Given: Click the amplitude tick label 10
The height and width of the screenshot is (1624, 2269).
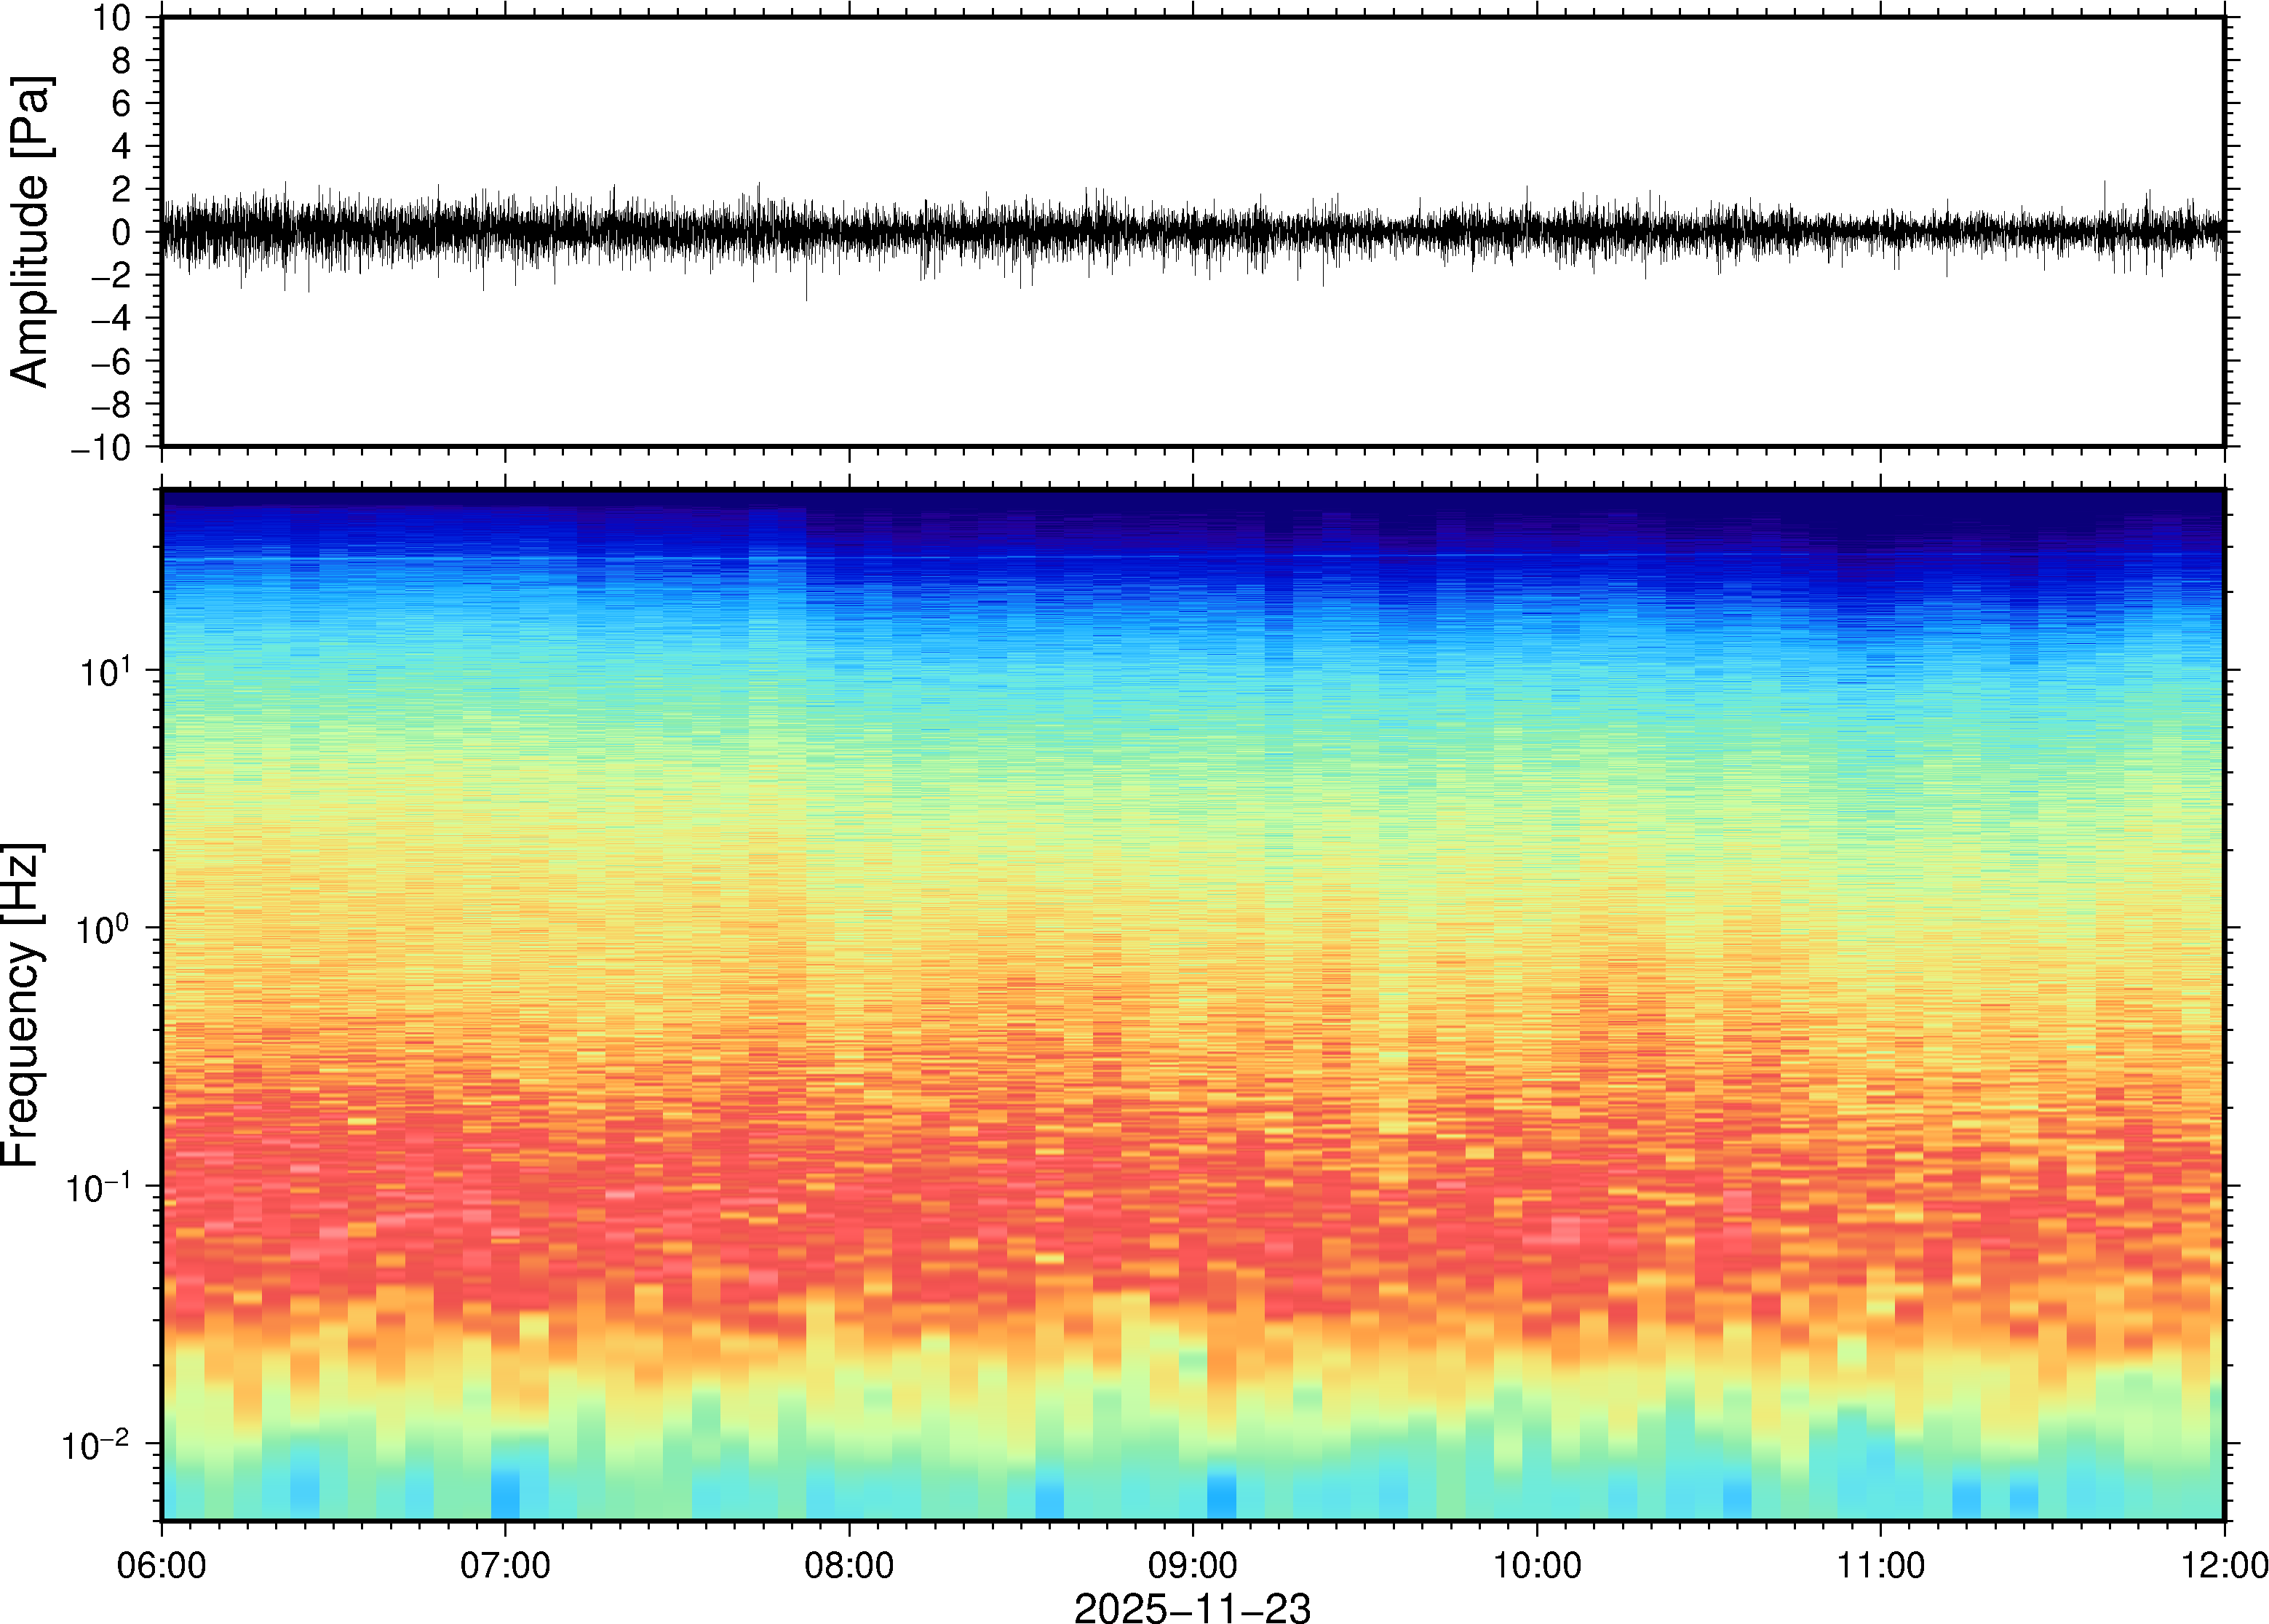Looking at the screenshot, I should pyautogui.click(x=112, y=18).
